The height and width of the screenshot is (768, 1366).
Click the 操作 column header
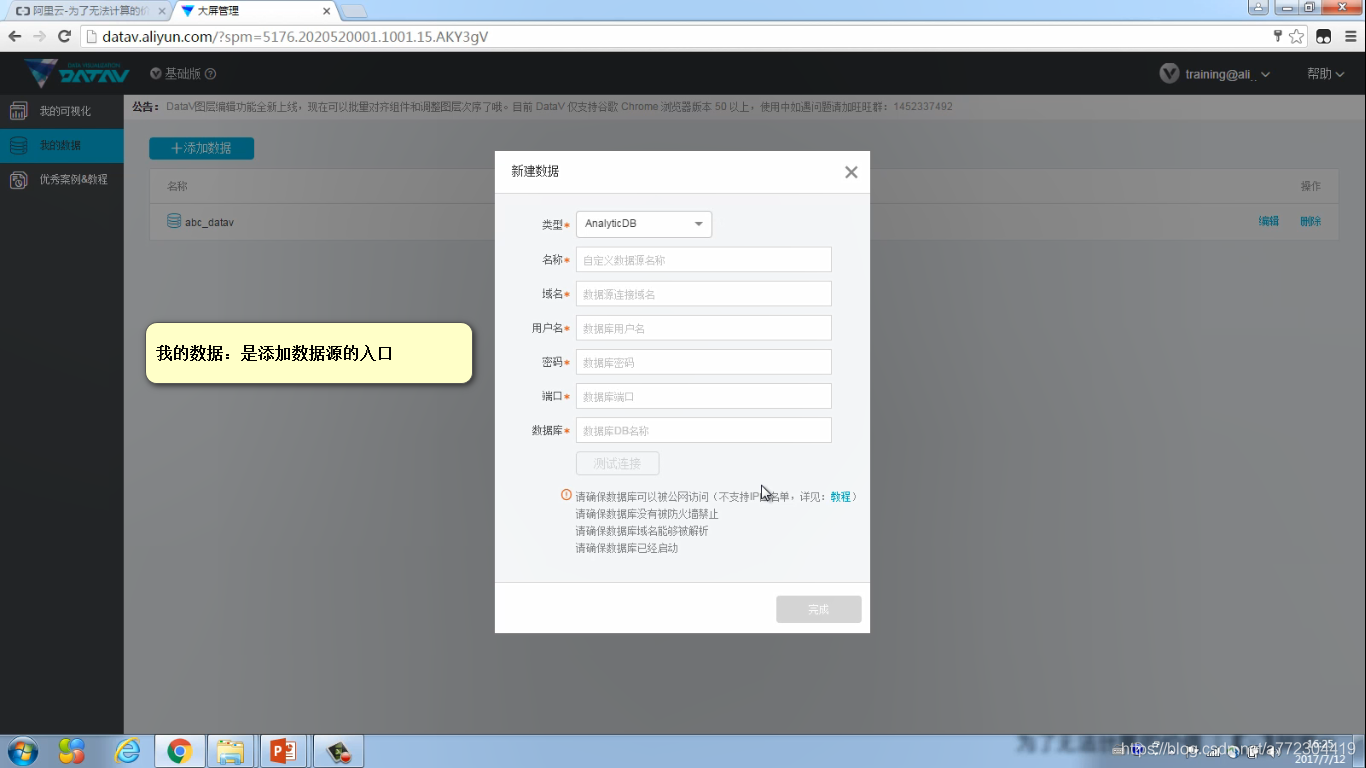click(1311, 186)
